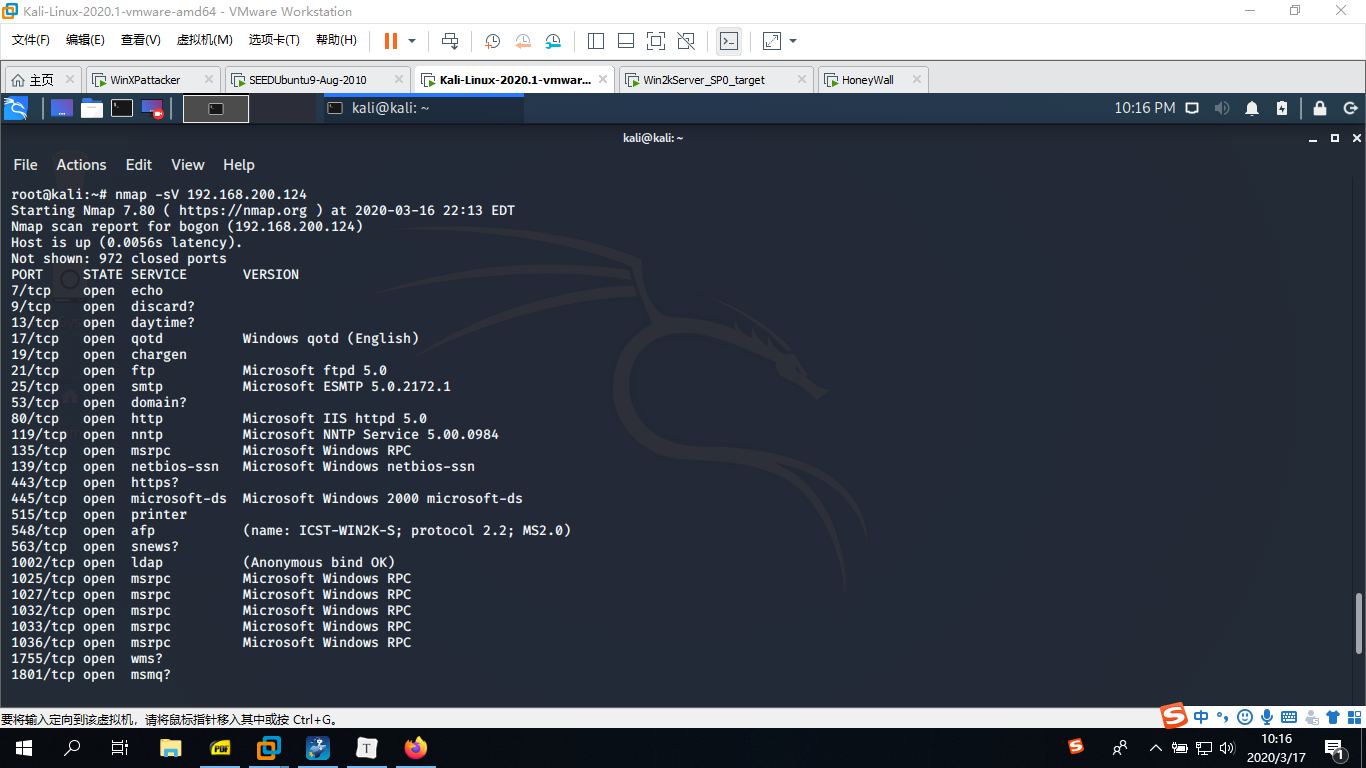
Task: Open the terminal Help menu
Action: click(x=239, y=165)
